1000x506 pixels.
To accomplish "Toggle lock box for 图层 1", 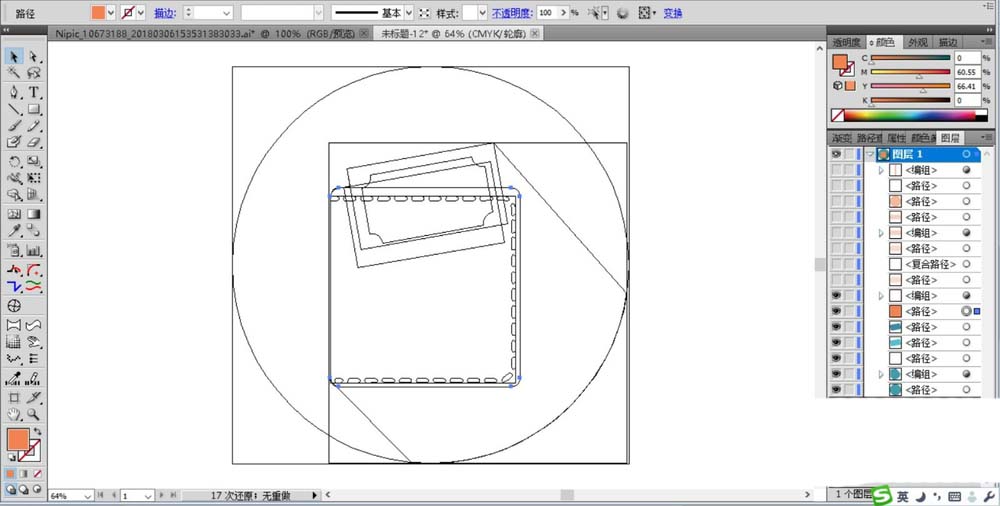I will pos(849,154).
